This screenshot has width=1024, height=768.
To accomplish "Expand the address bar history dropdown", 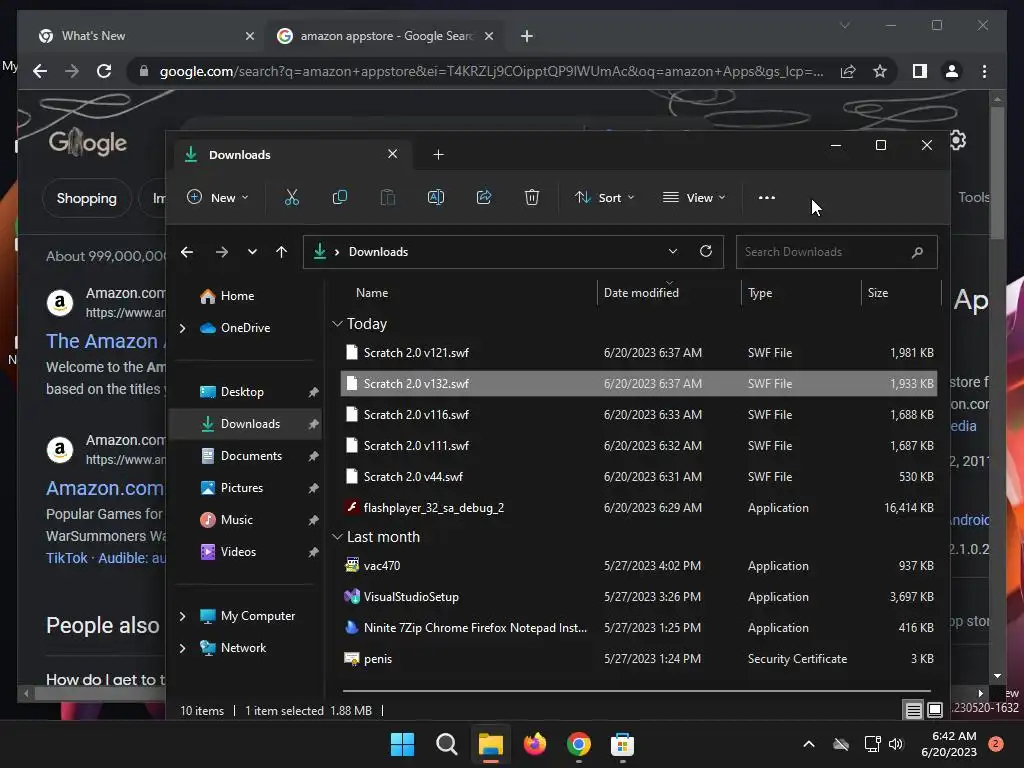I will (x=673, y=251).
